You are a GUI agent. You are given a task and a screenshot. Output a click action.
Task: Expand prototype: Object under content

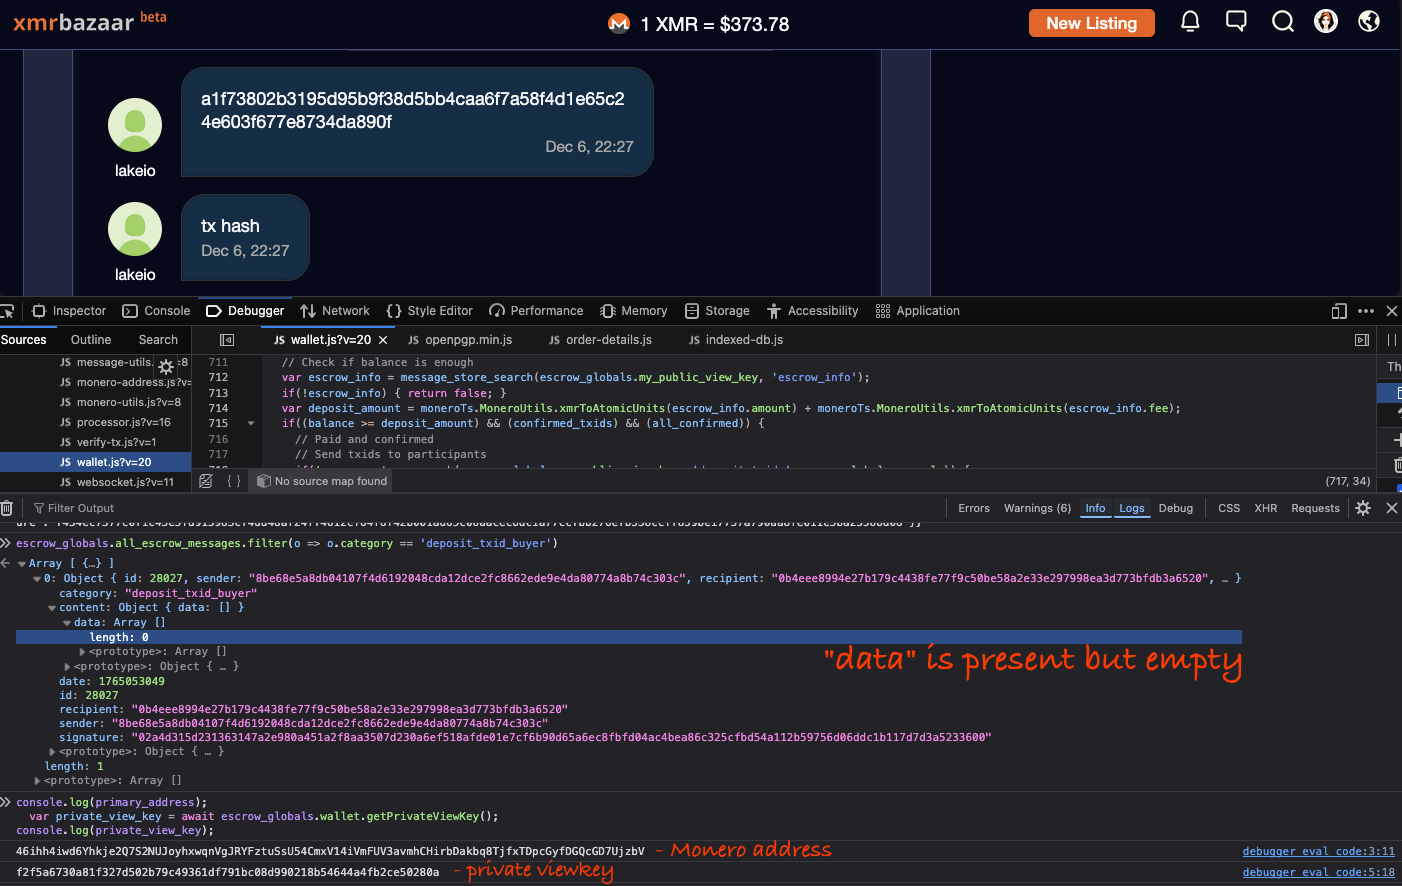[67, 666]
